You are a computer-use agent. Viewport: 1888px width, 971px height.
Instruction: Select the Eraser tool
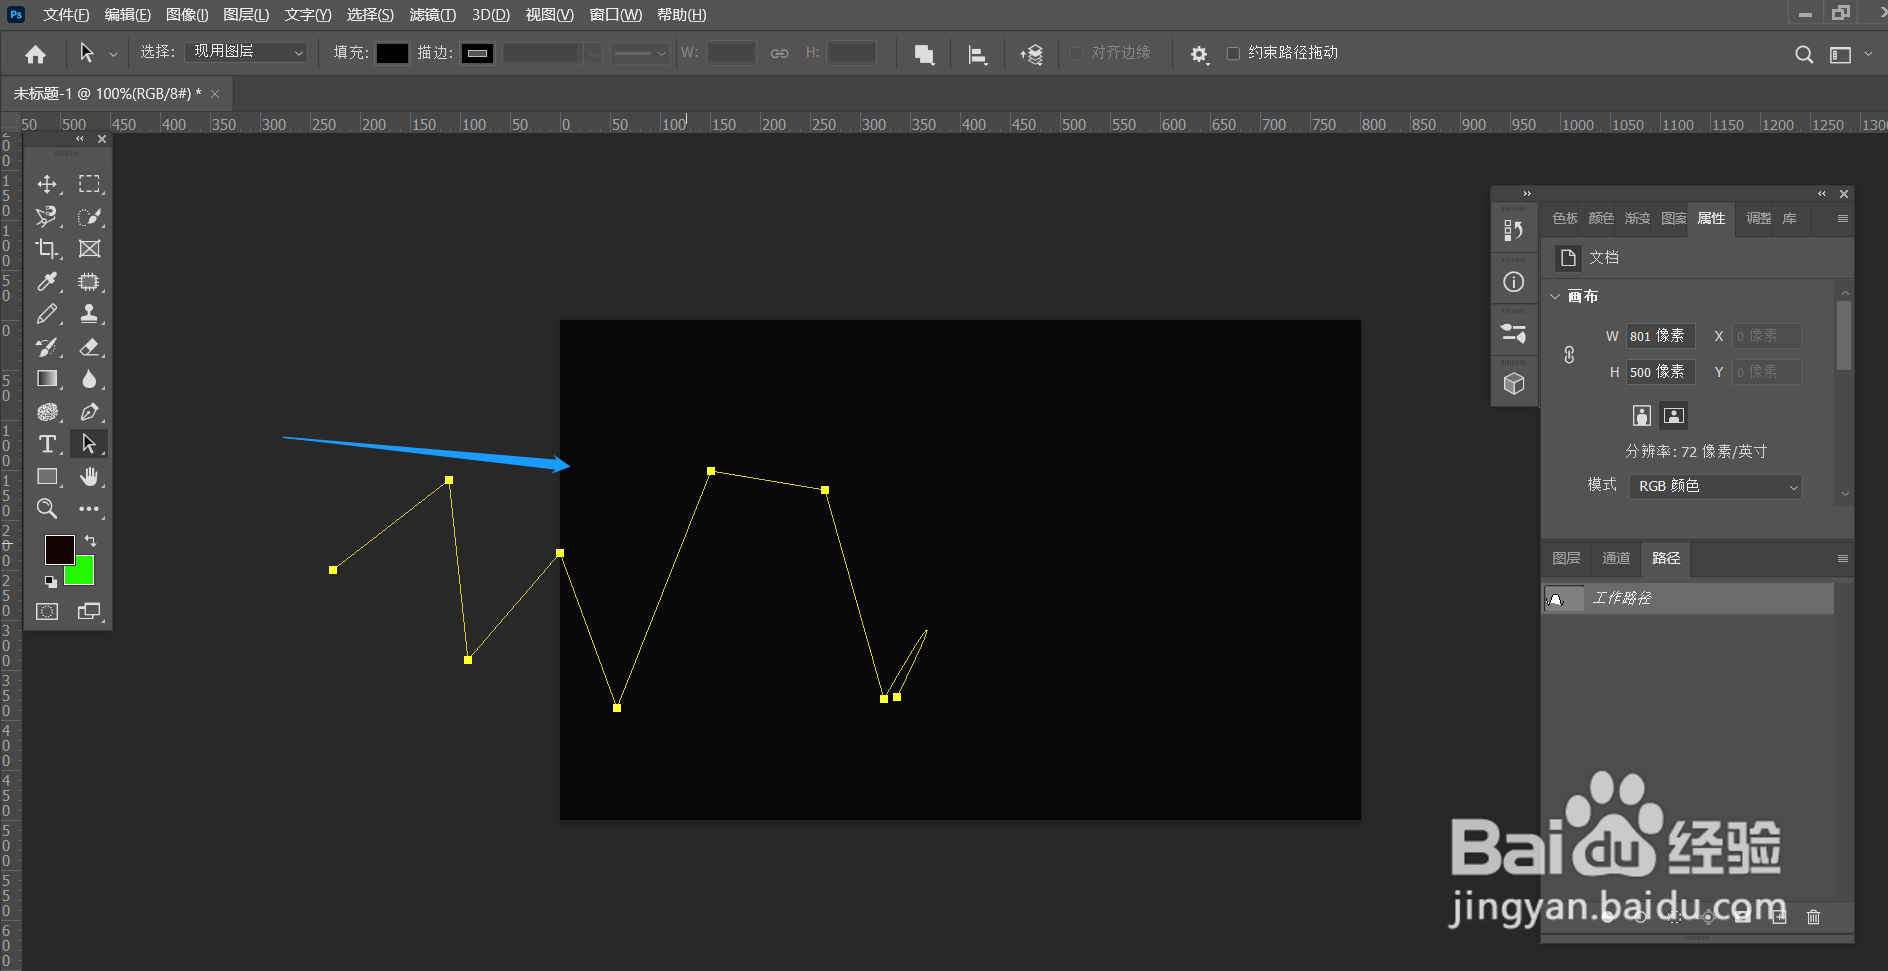click(x=90, y=347)
